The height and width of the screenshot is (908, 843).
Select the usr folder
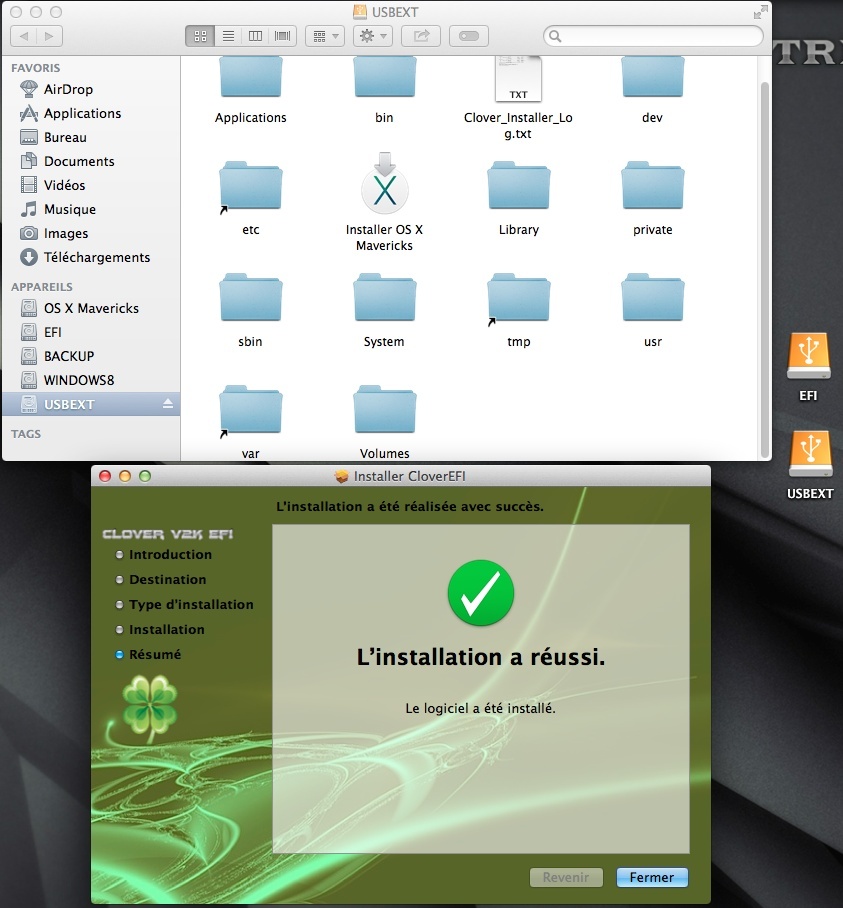coord(653,297)
